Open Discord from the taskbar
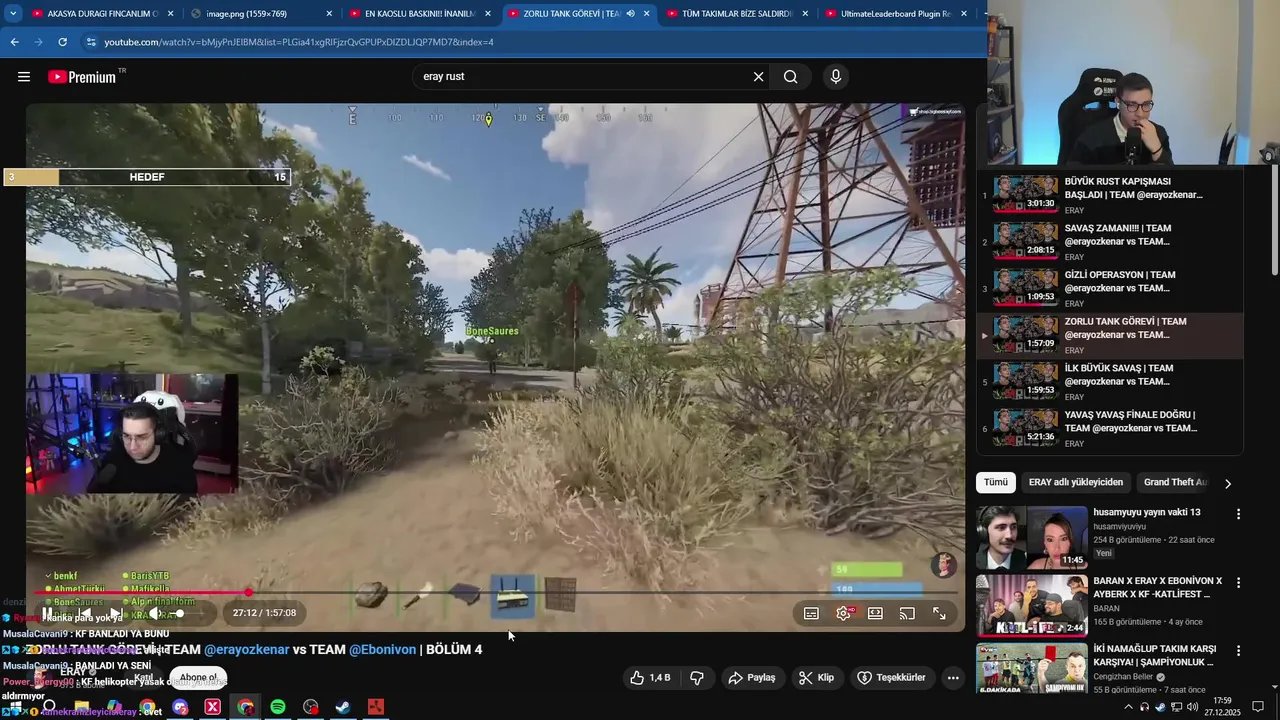The image size is (1280, 720). [x=180, y=707]
